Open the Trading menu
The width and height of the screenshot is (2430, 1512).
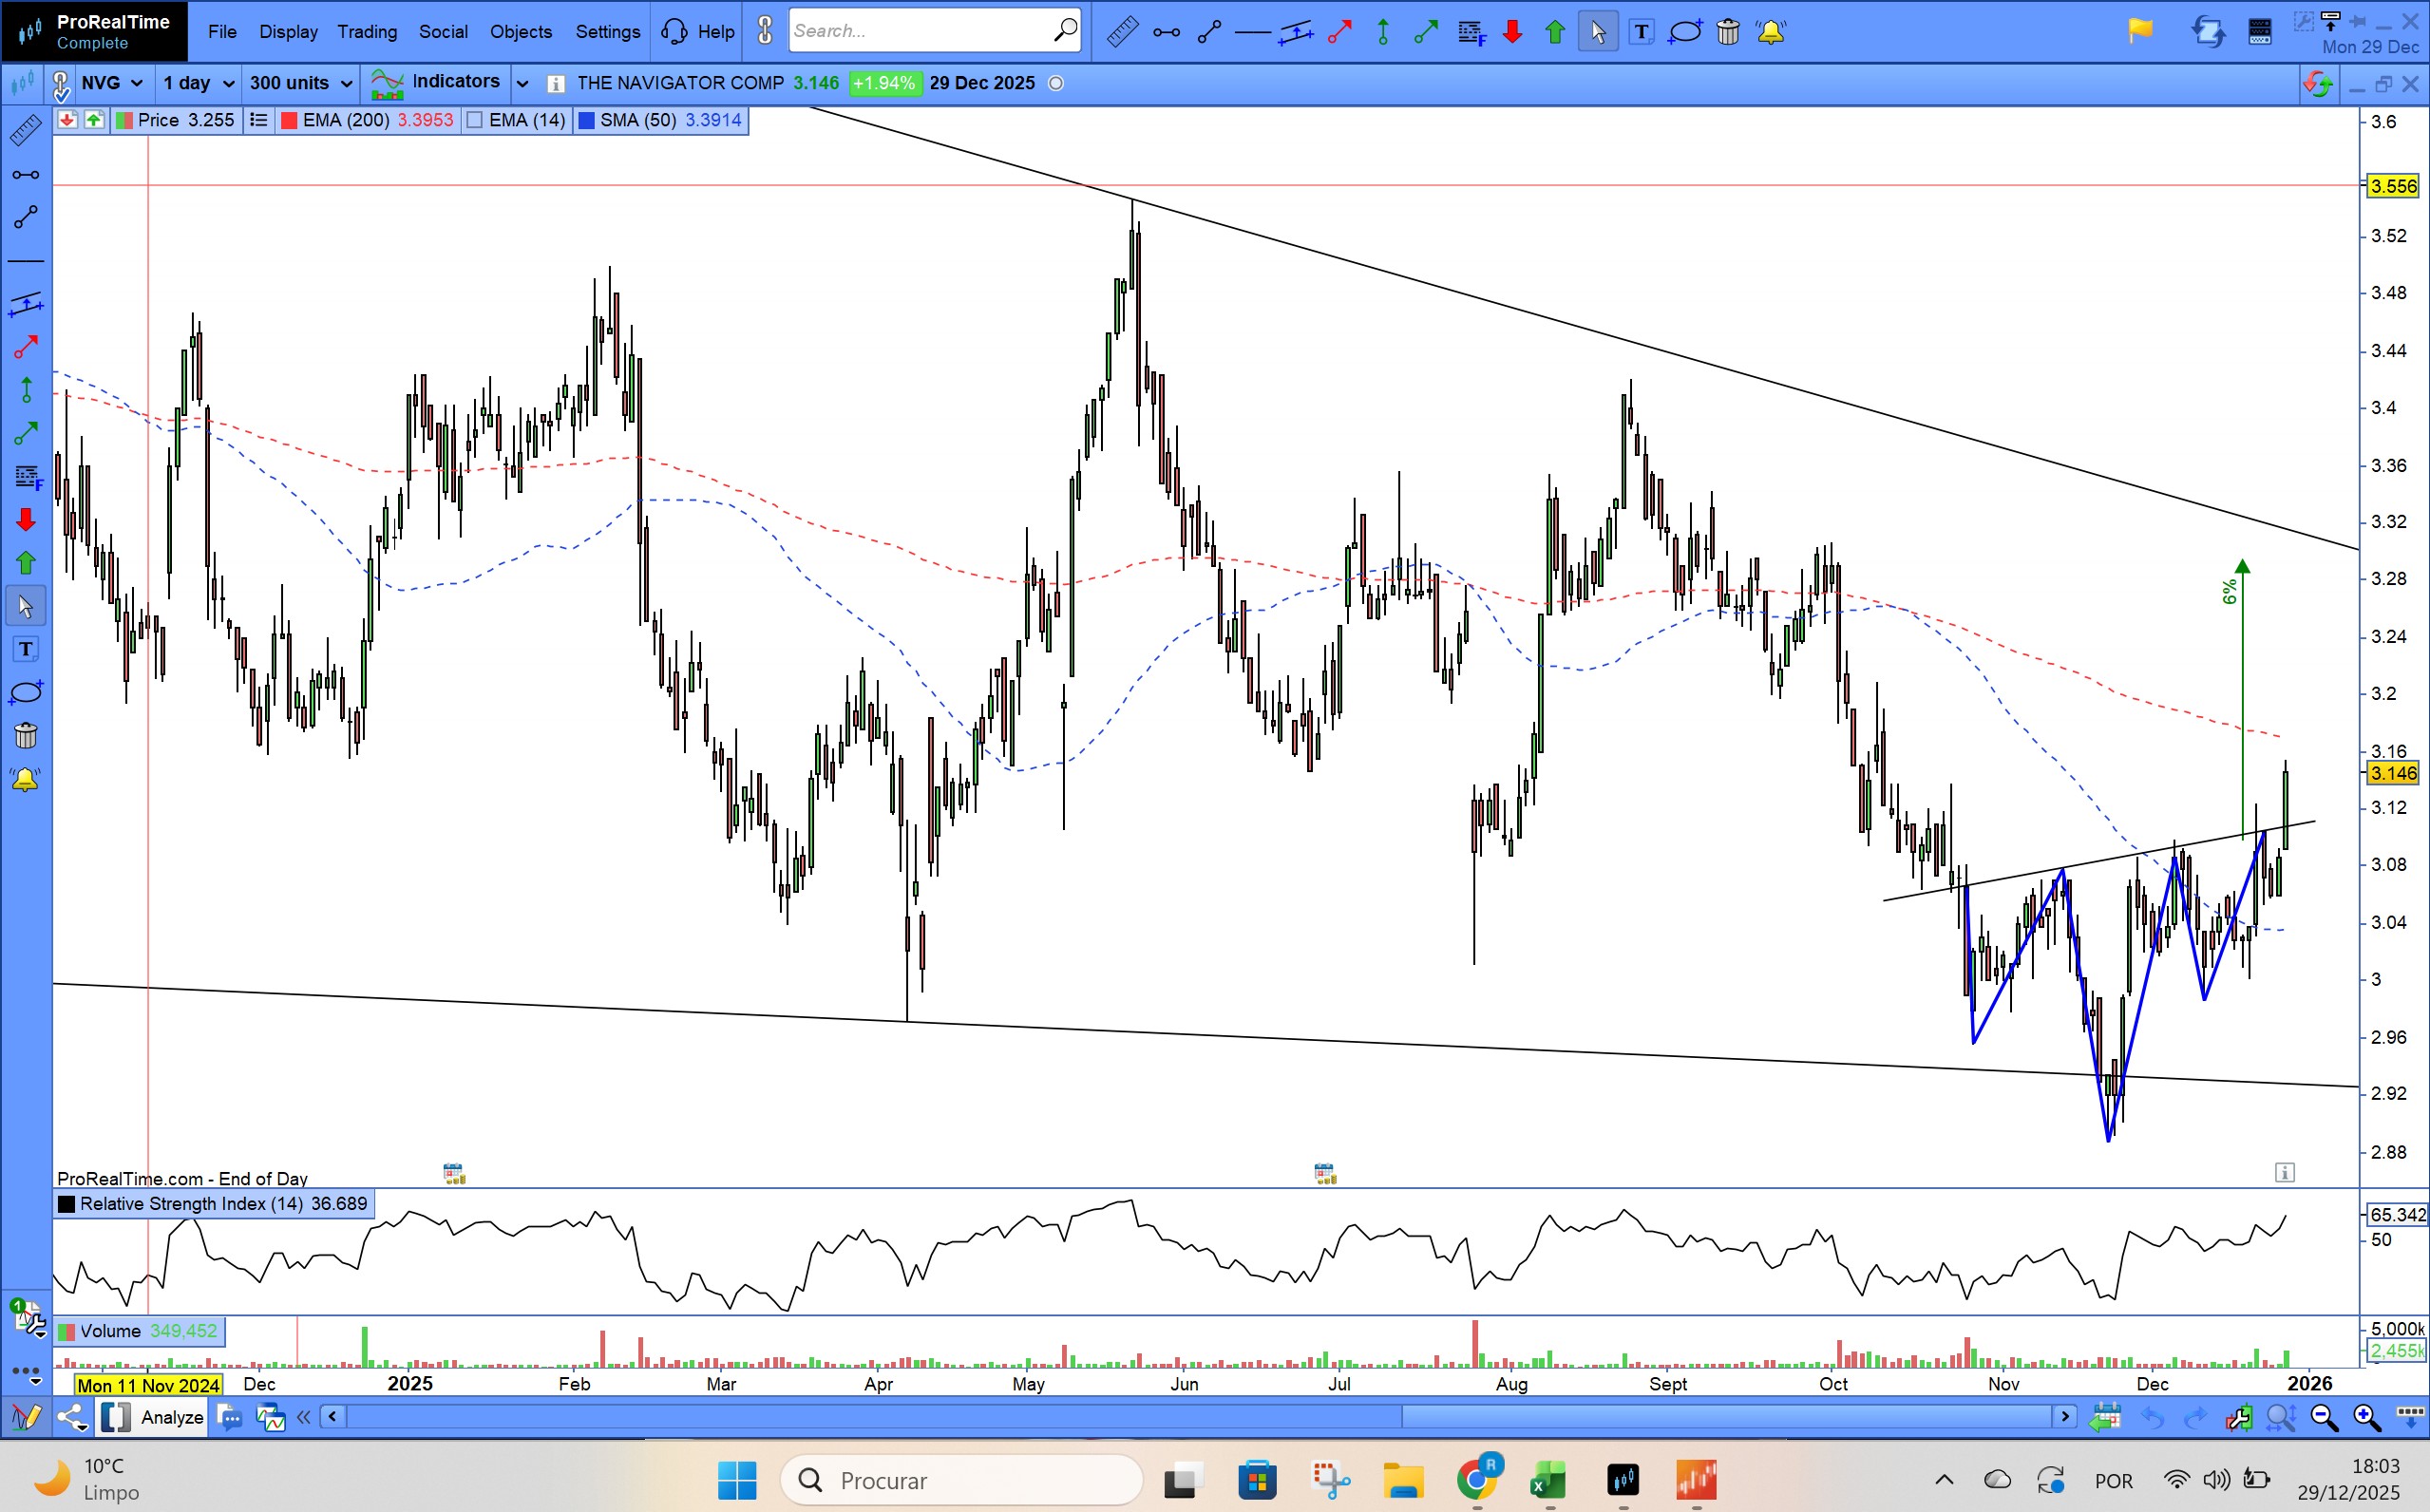367,32
